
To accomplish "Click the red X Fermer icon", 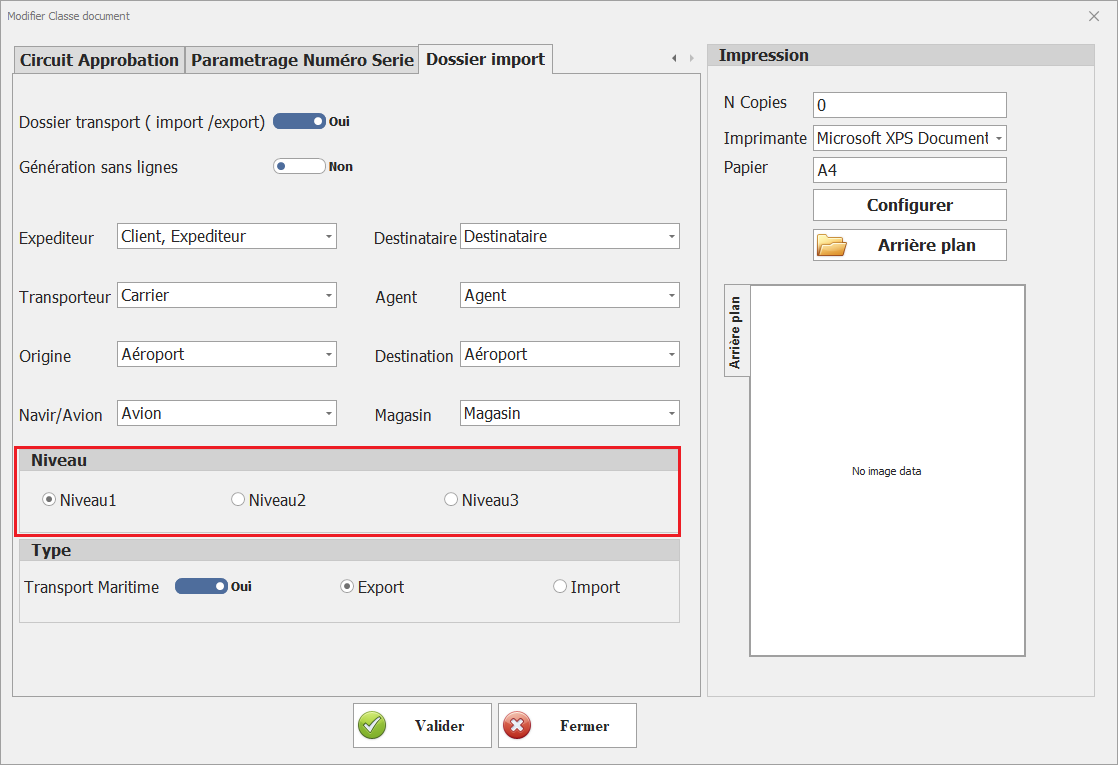I will 518,726.
